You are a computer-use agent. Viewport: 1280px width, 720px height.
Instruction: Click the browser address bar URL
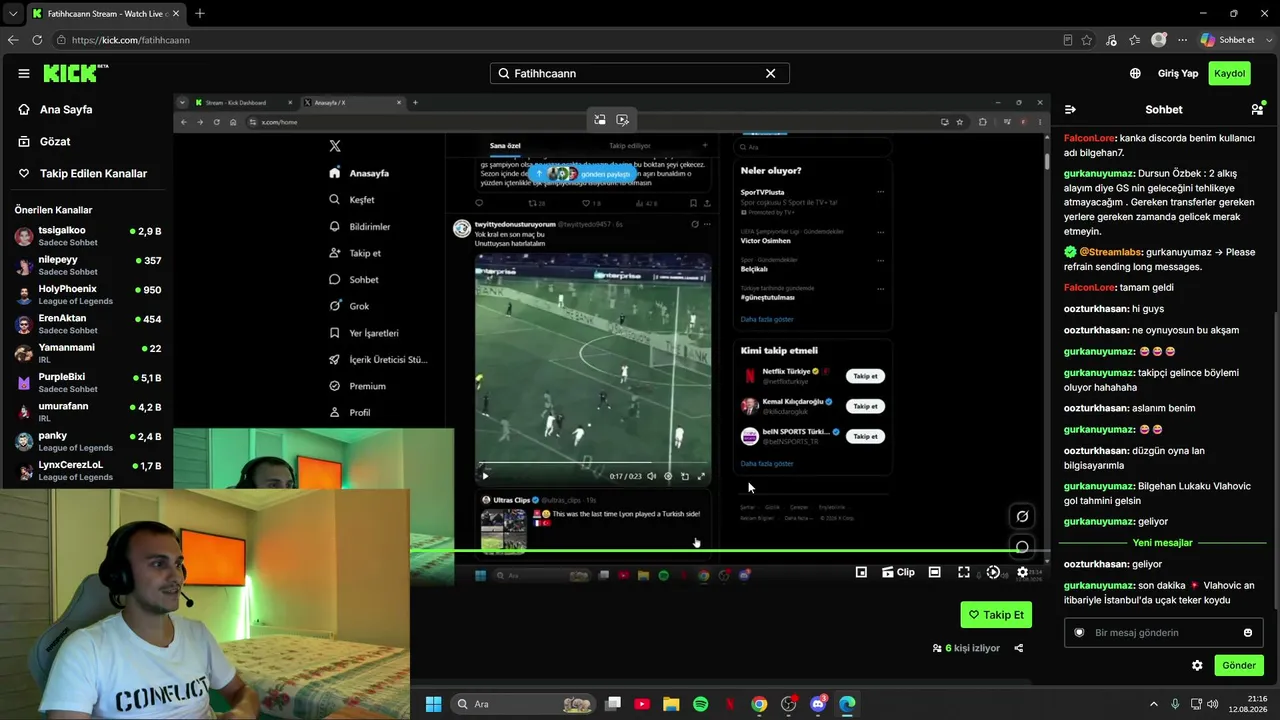coord(130,40)
